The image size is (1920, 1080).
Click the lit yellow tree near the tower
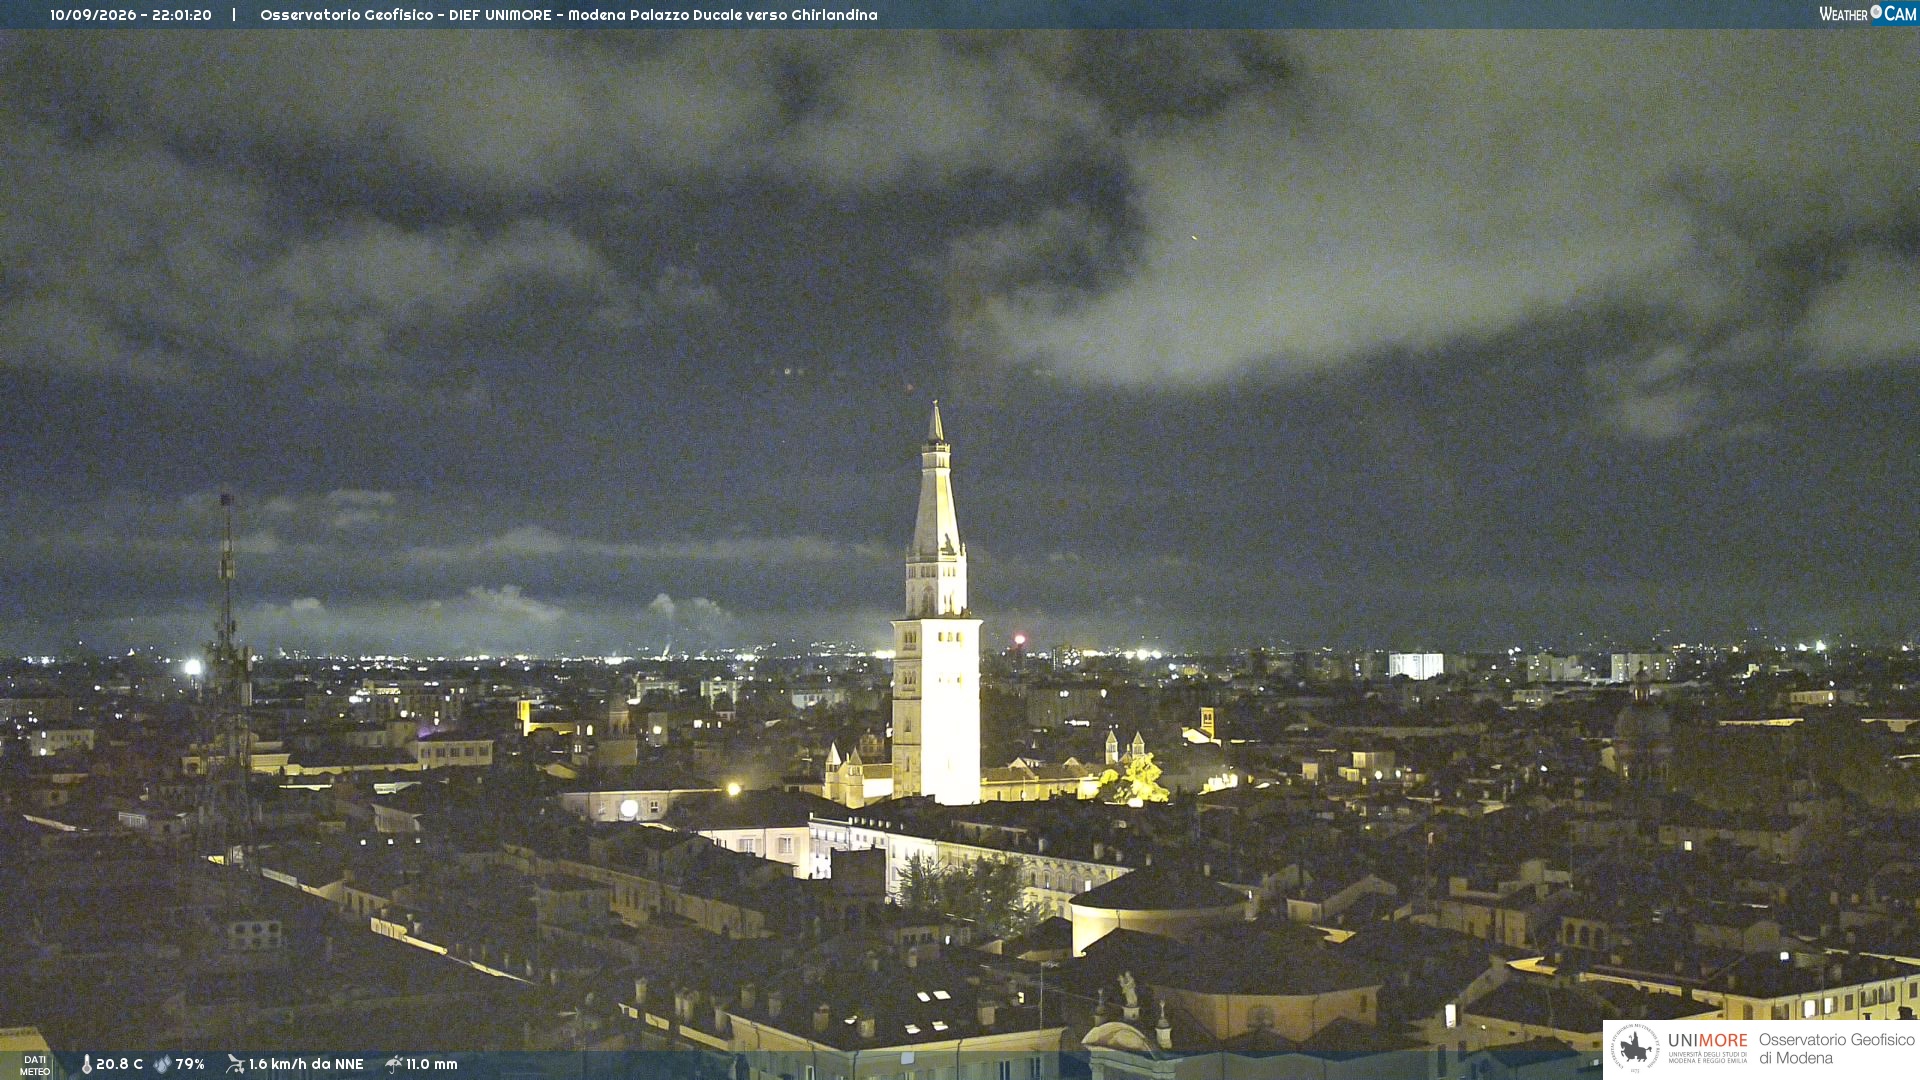(1137, 780)
